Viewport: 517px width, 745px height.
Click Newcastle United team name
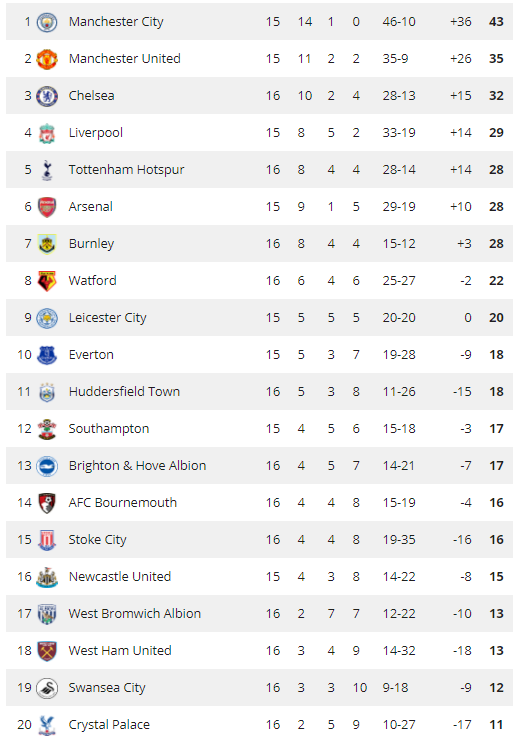click(x=120, y=577)
